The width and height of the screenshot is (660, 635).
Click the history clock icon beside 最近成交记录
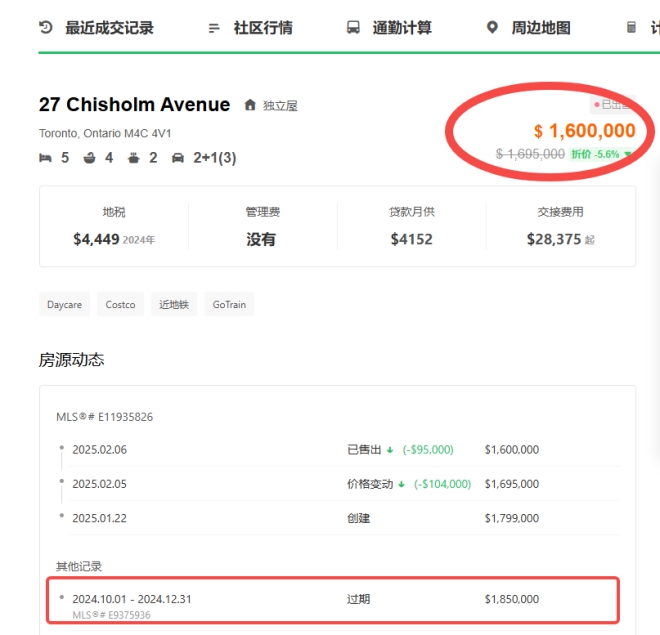click(46, 27)
